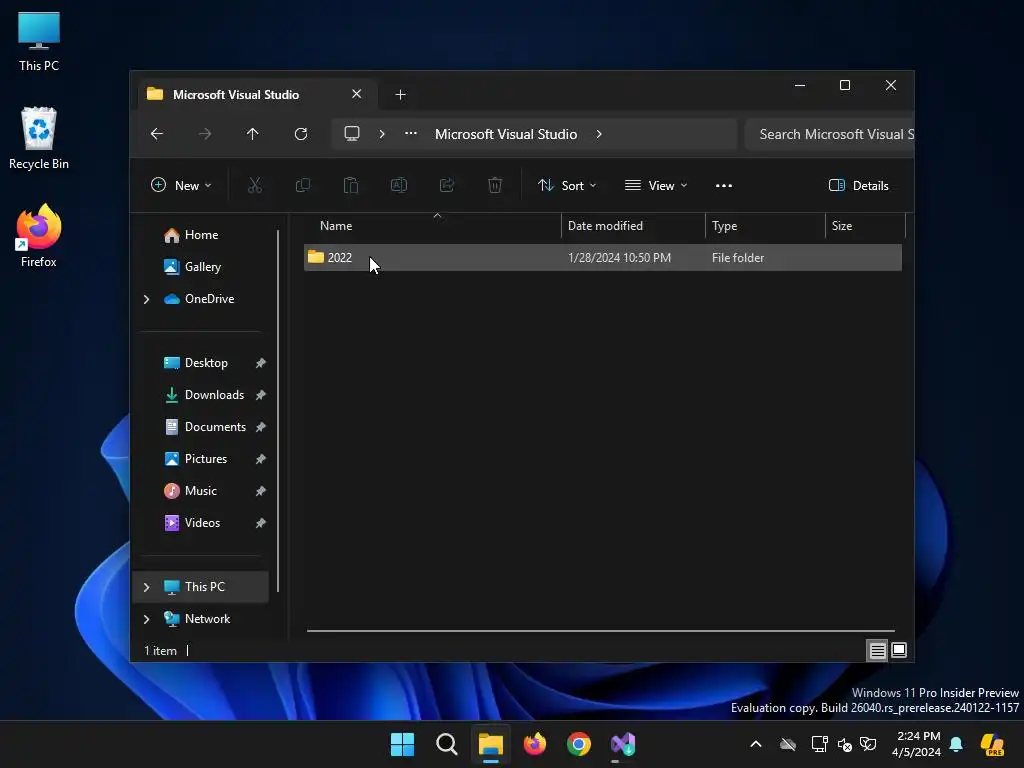Click the horizontal scrollbar in file list
The height and width of the screenshot is (768, 1024).
[x=601, y=631]
